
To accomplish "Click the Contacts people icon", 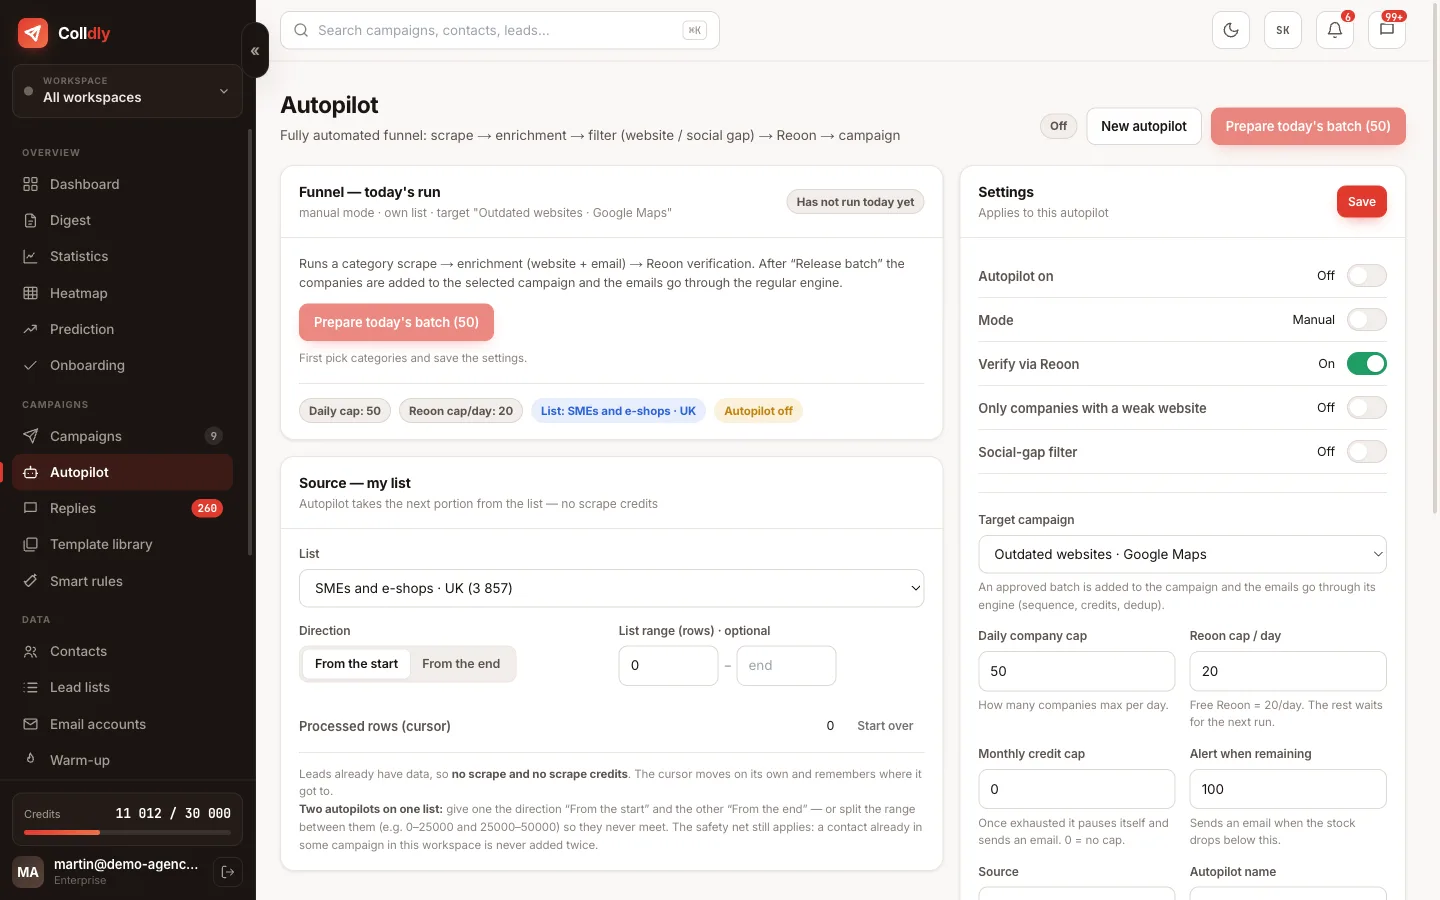I will point(30,651).
